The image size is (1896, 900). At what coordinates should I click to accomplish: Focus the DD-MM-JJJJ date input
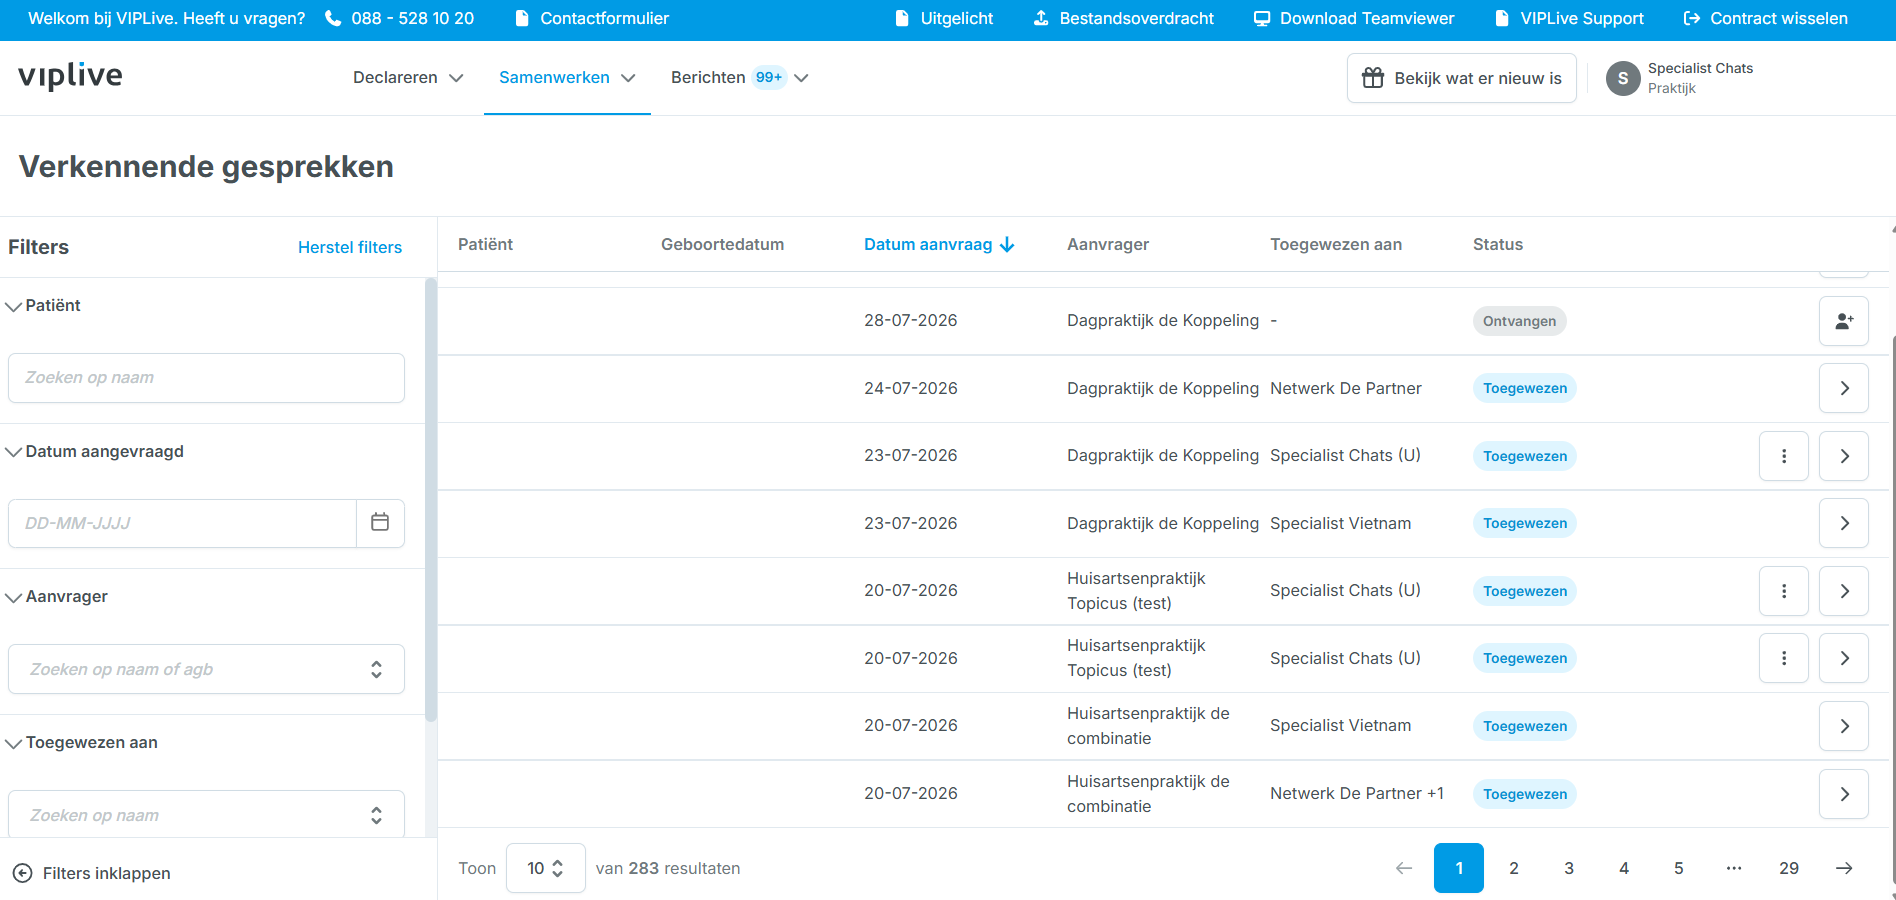pyautogui.click(x=182, y=523)
